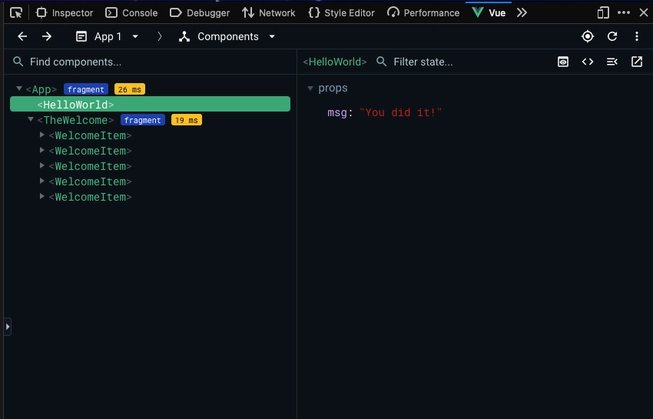The width and height of the screenshot is (653, 419).
Task: Switch to the Network tab
Action: 269,13
